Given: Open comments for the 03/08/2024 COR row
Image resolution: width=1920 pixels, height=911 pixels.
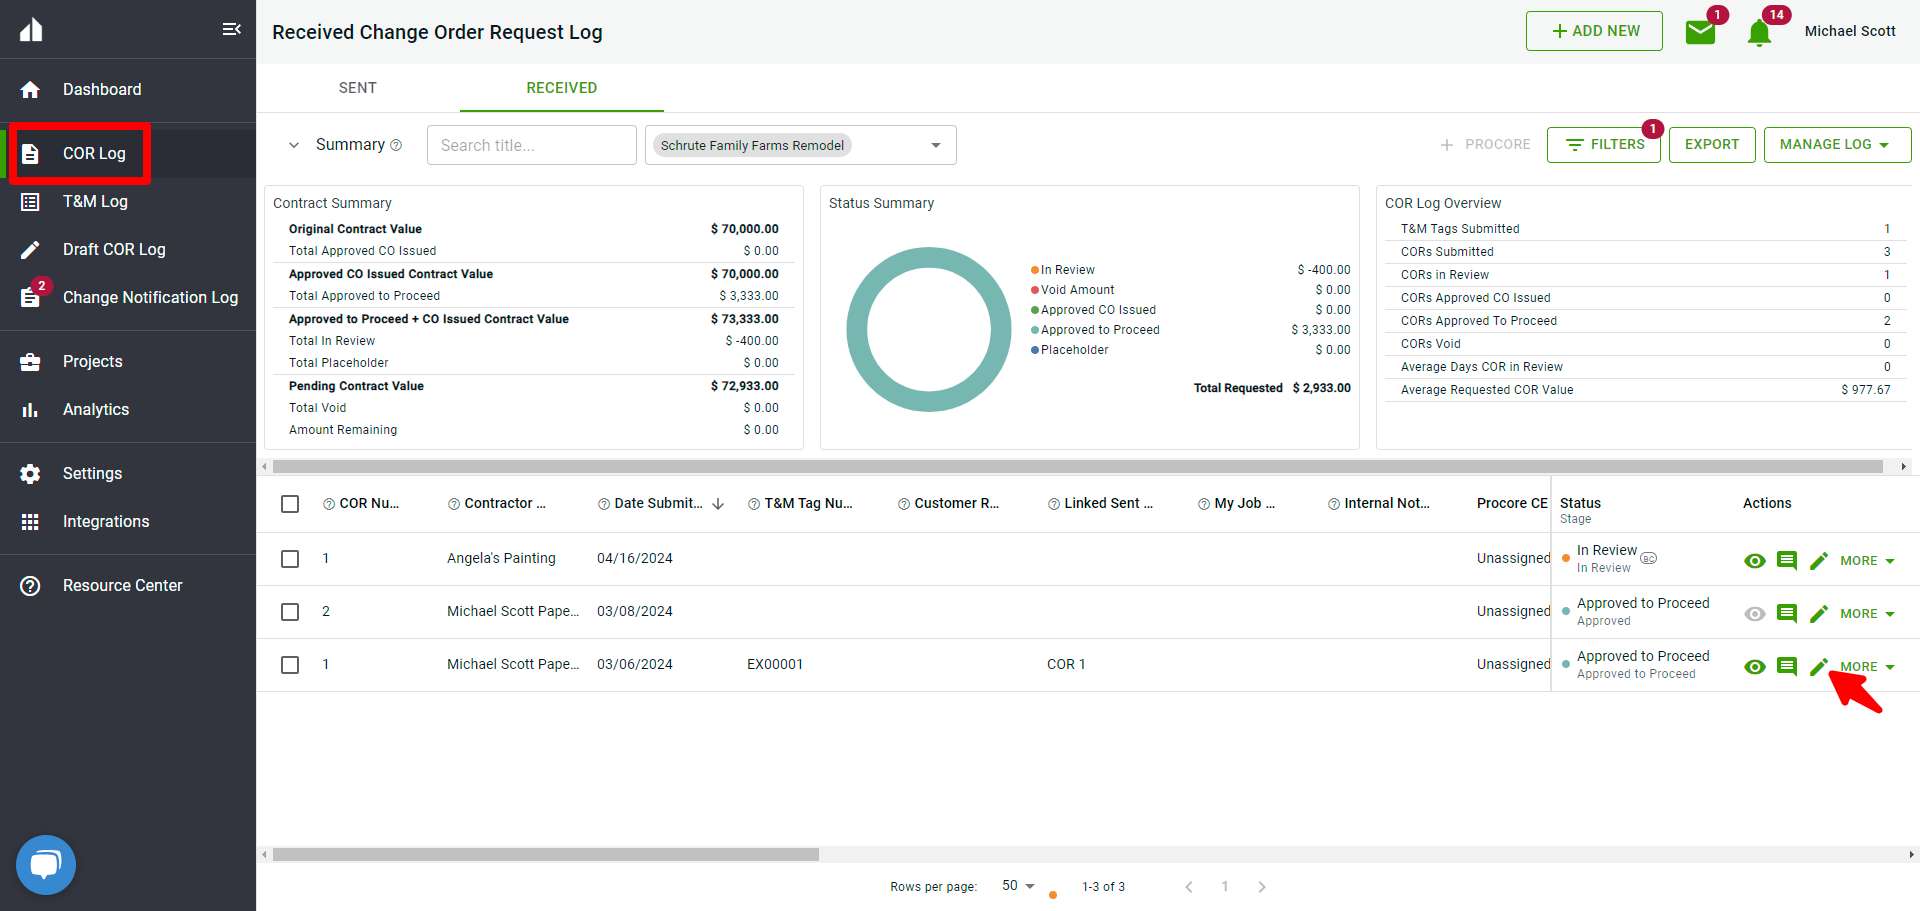Looking at the screenshot, I should [x=1787, y=614].
